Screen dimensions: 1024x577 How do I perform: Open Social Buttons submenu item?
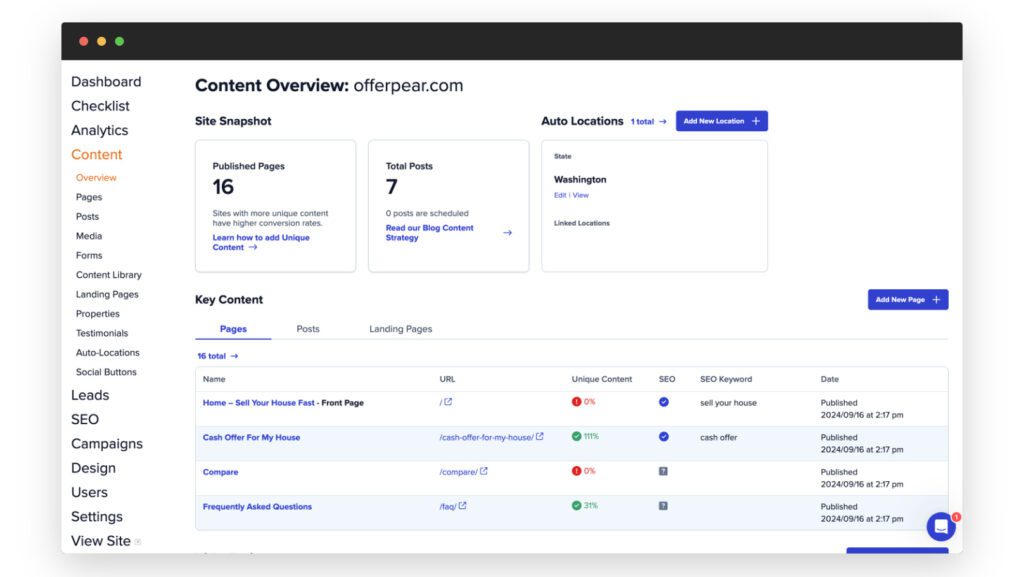pos(106,372)
